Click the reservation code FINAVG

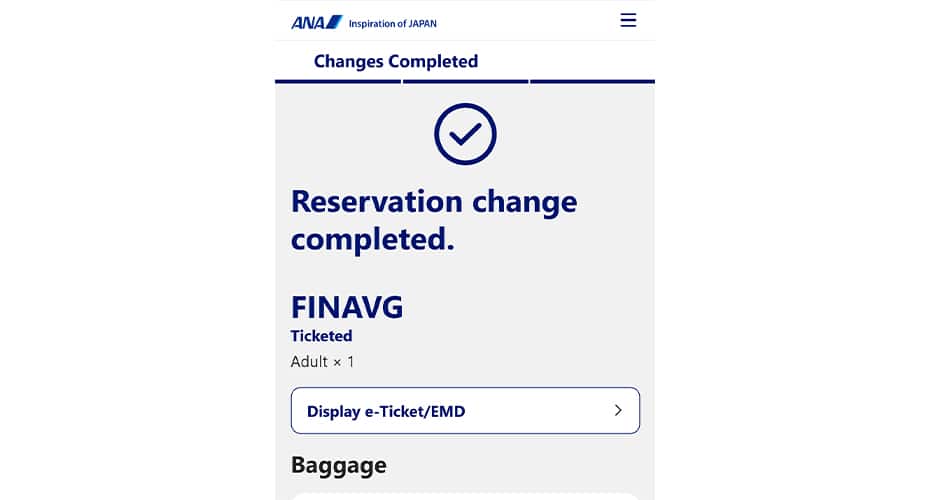pyautogui.click(x=346, y=306)
